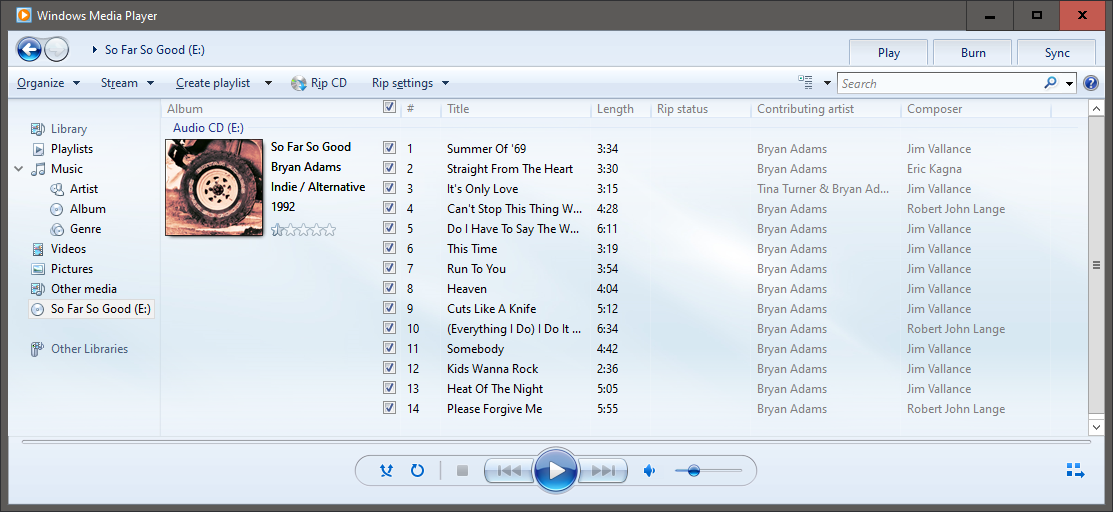Start playback with the Play button

click(x=556, y=470)
